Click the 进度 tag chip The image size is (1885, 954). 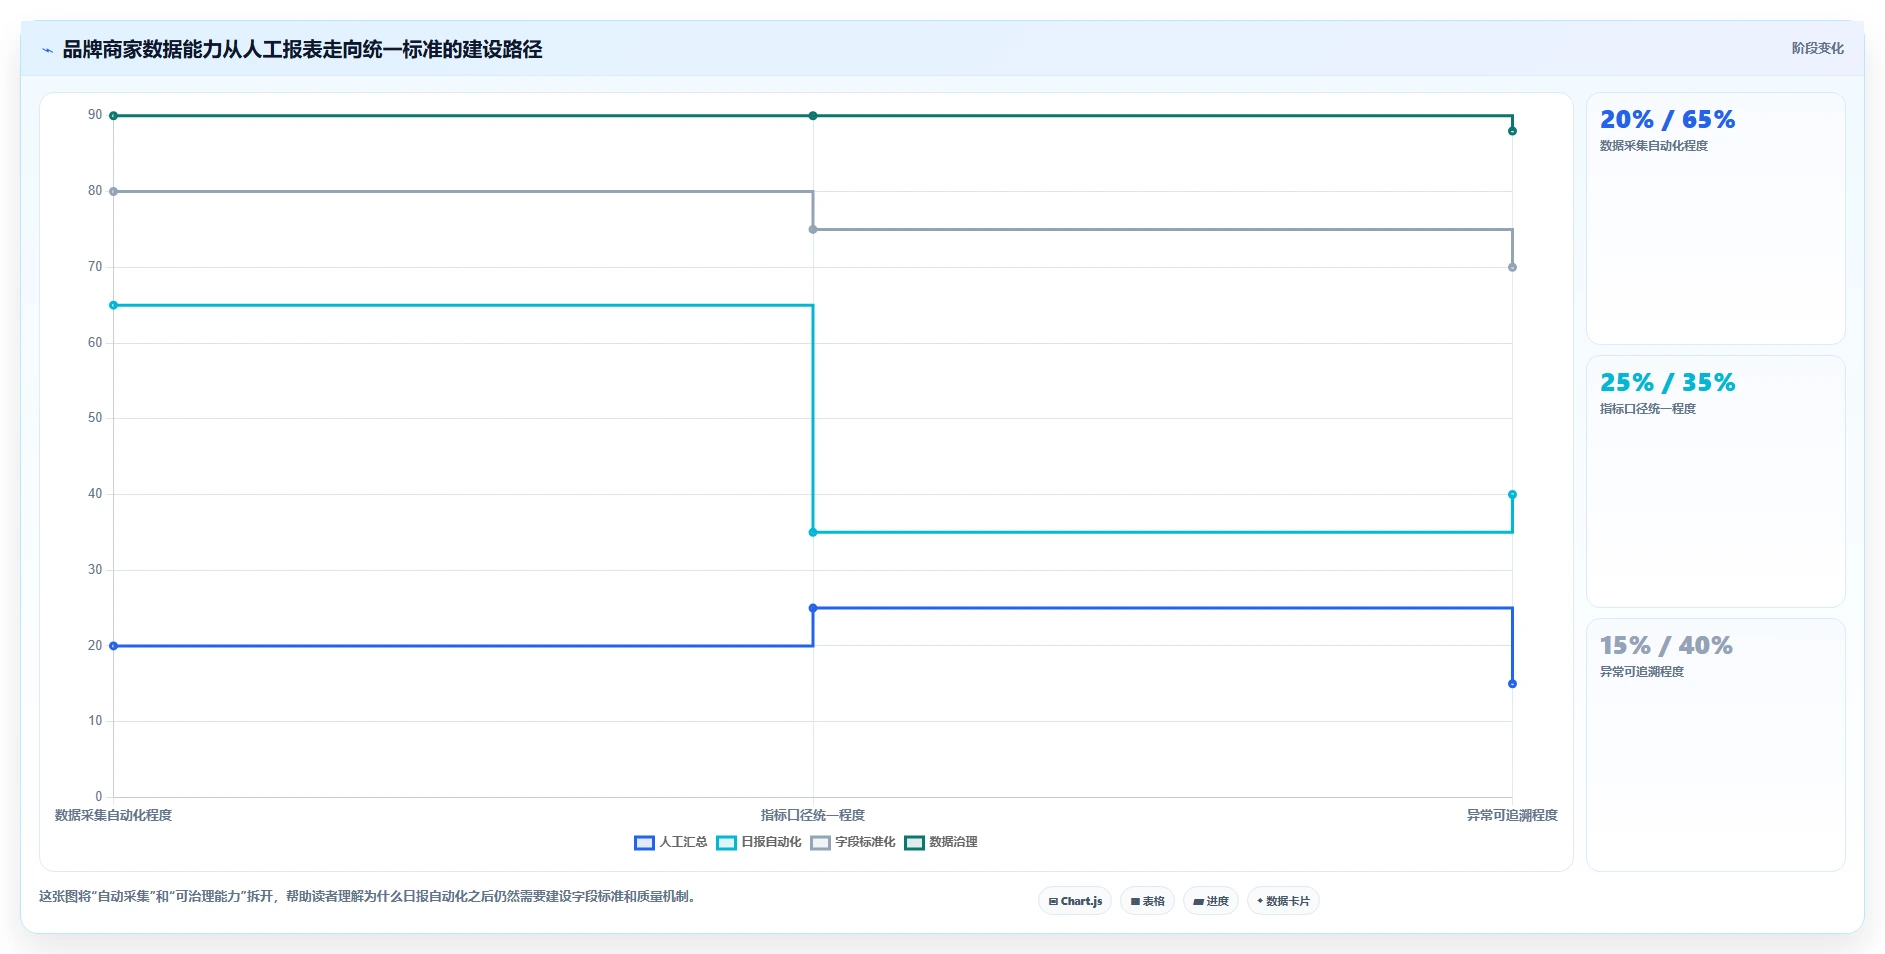coord(1210,901)
